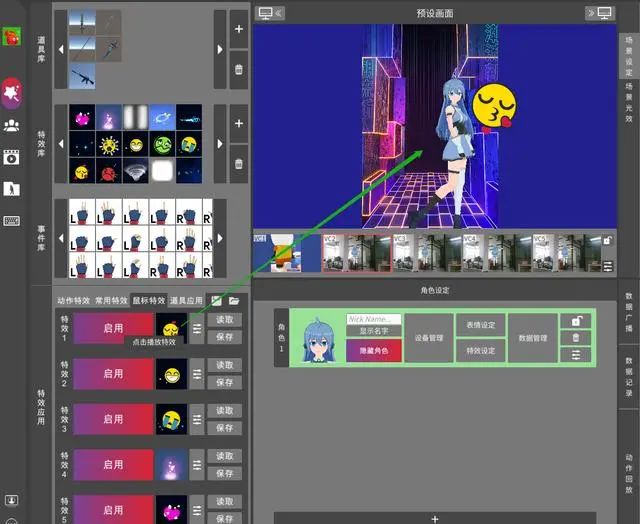Collapse left panel using monitor « icon

[270, 13]
